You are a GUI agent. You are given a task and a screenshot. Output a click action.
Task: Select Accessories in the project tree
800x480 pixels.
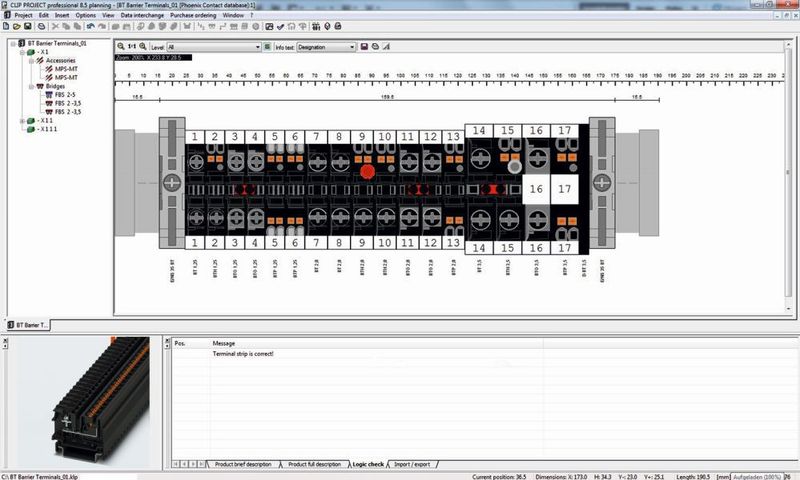point(61,61)
